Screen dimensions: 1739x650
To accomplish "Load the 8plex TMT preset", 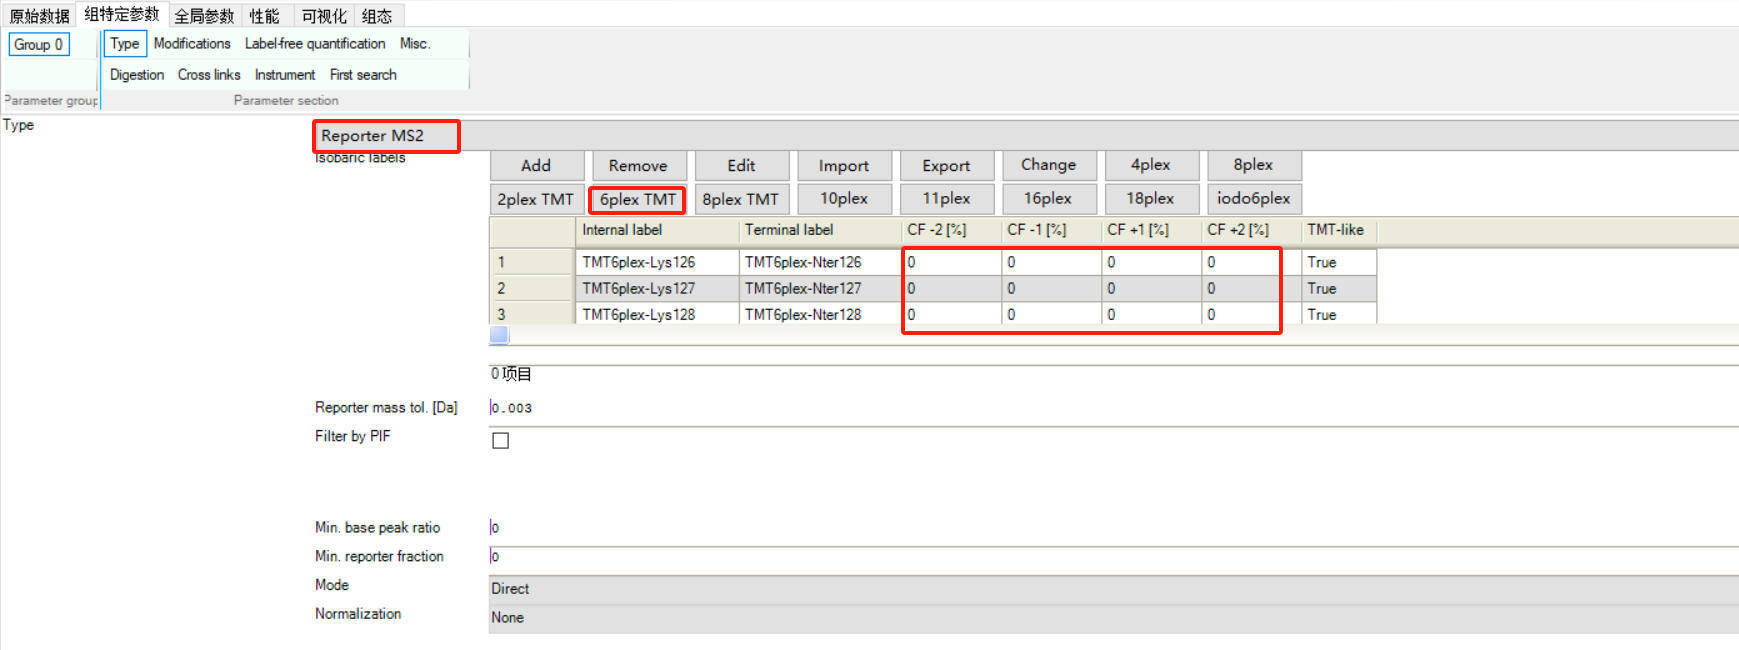I will tap(741, 199).
